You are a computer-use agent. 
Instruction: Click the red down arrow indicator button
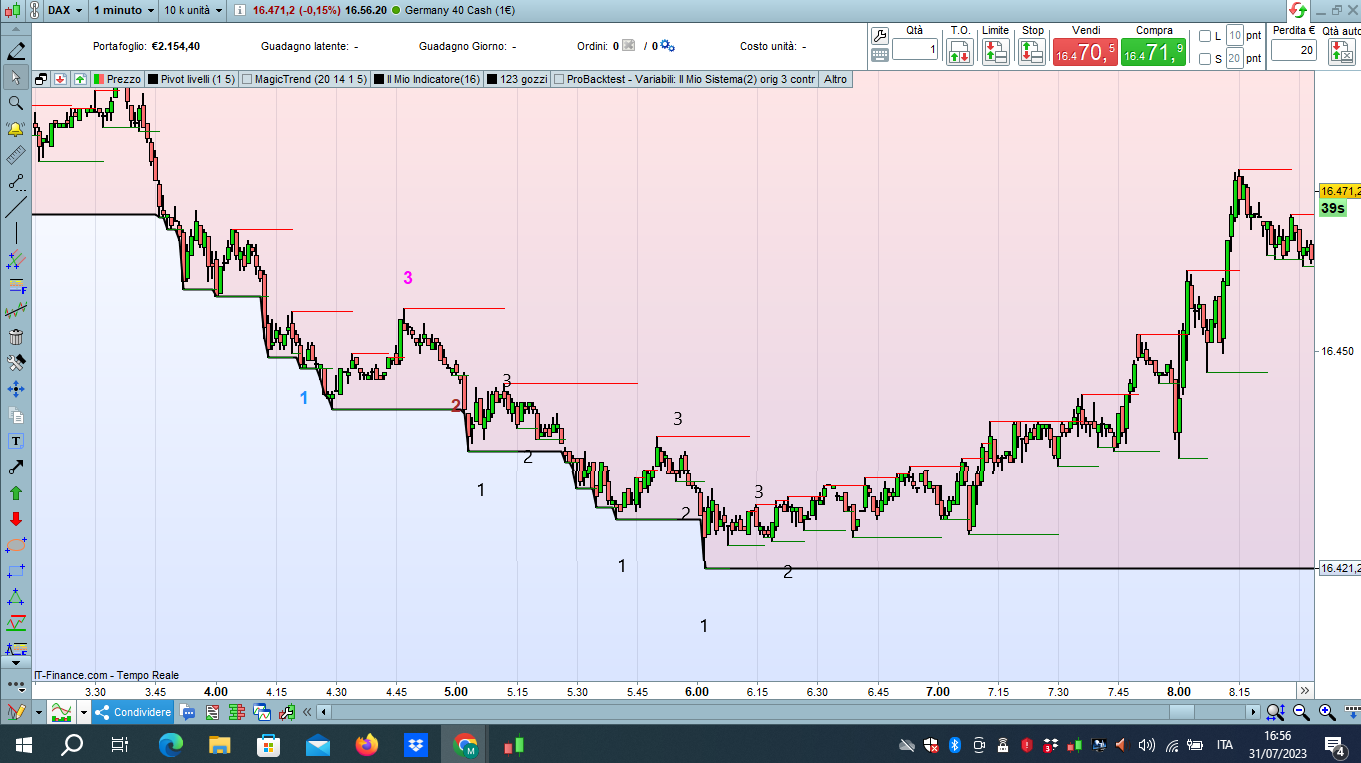click(x=61, y=79)
